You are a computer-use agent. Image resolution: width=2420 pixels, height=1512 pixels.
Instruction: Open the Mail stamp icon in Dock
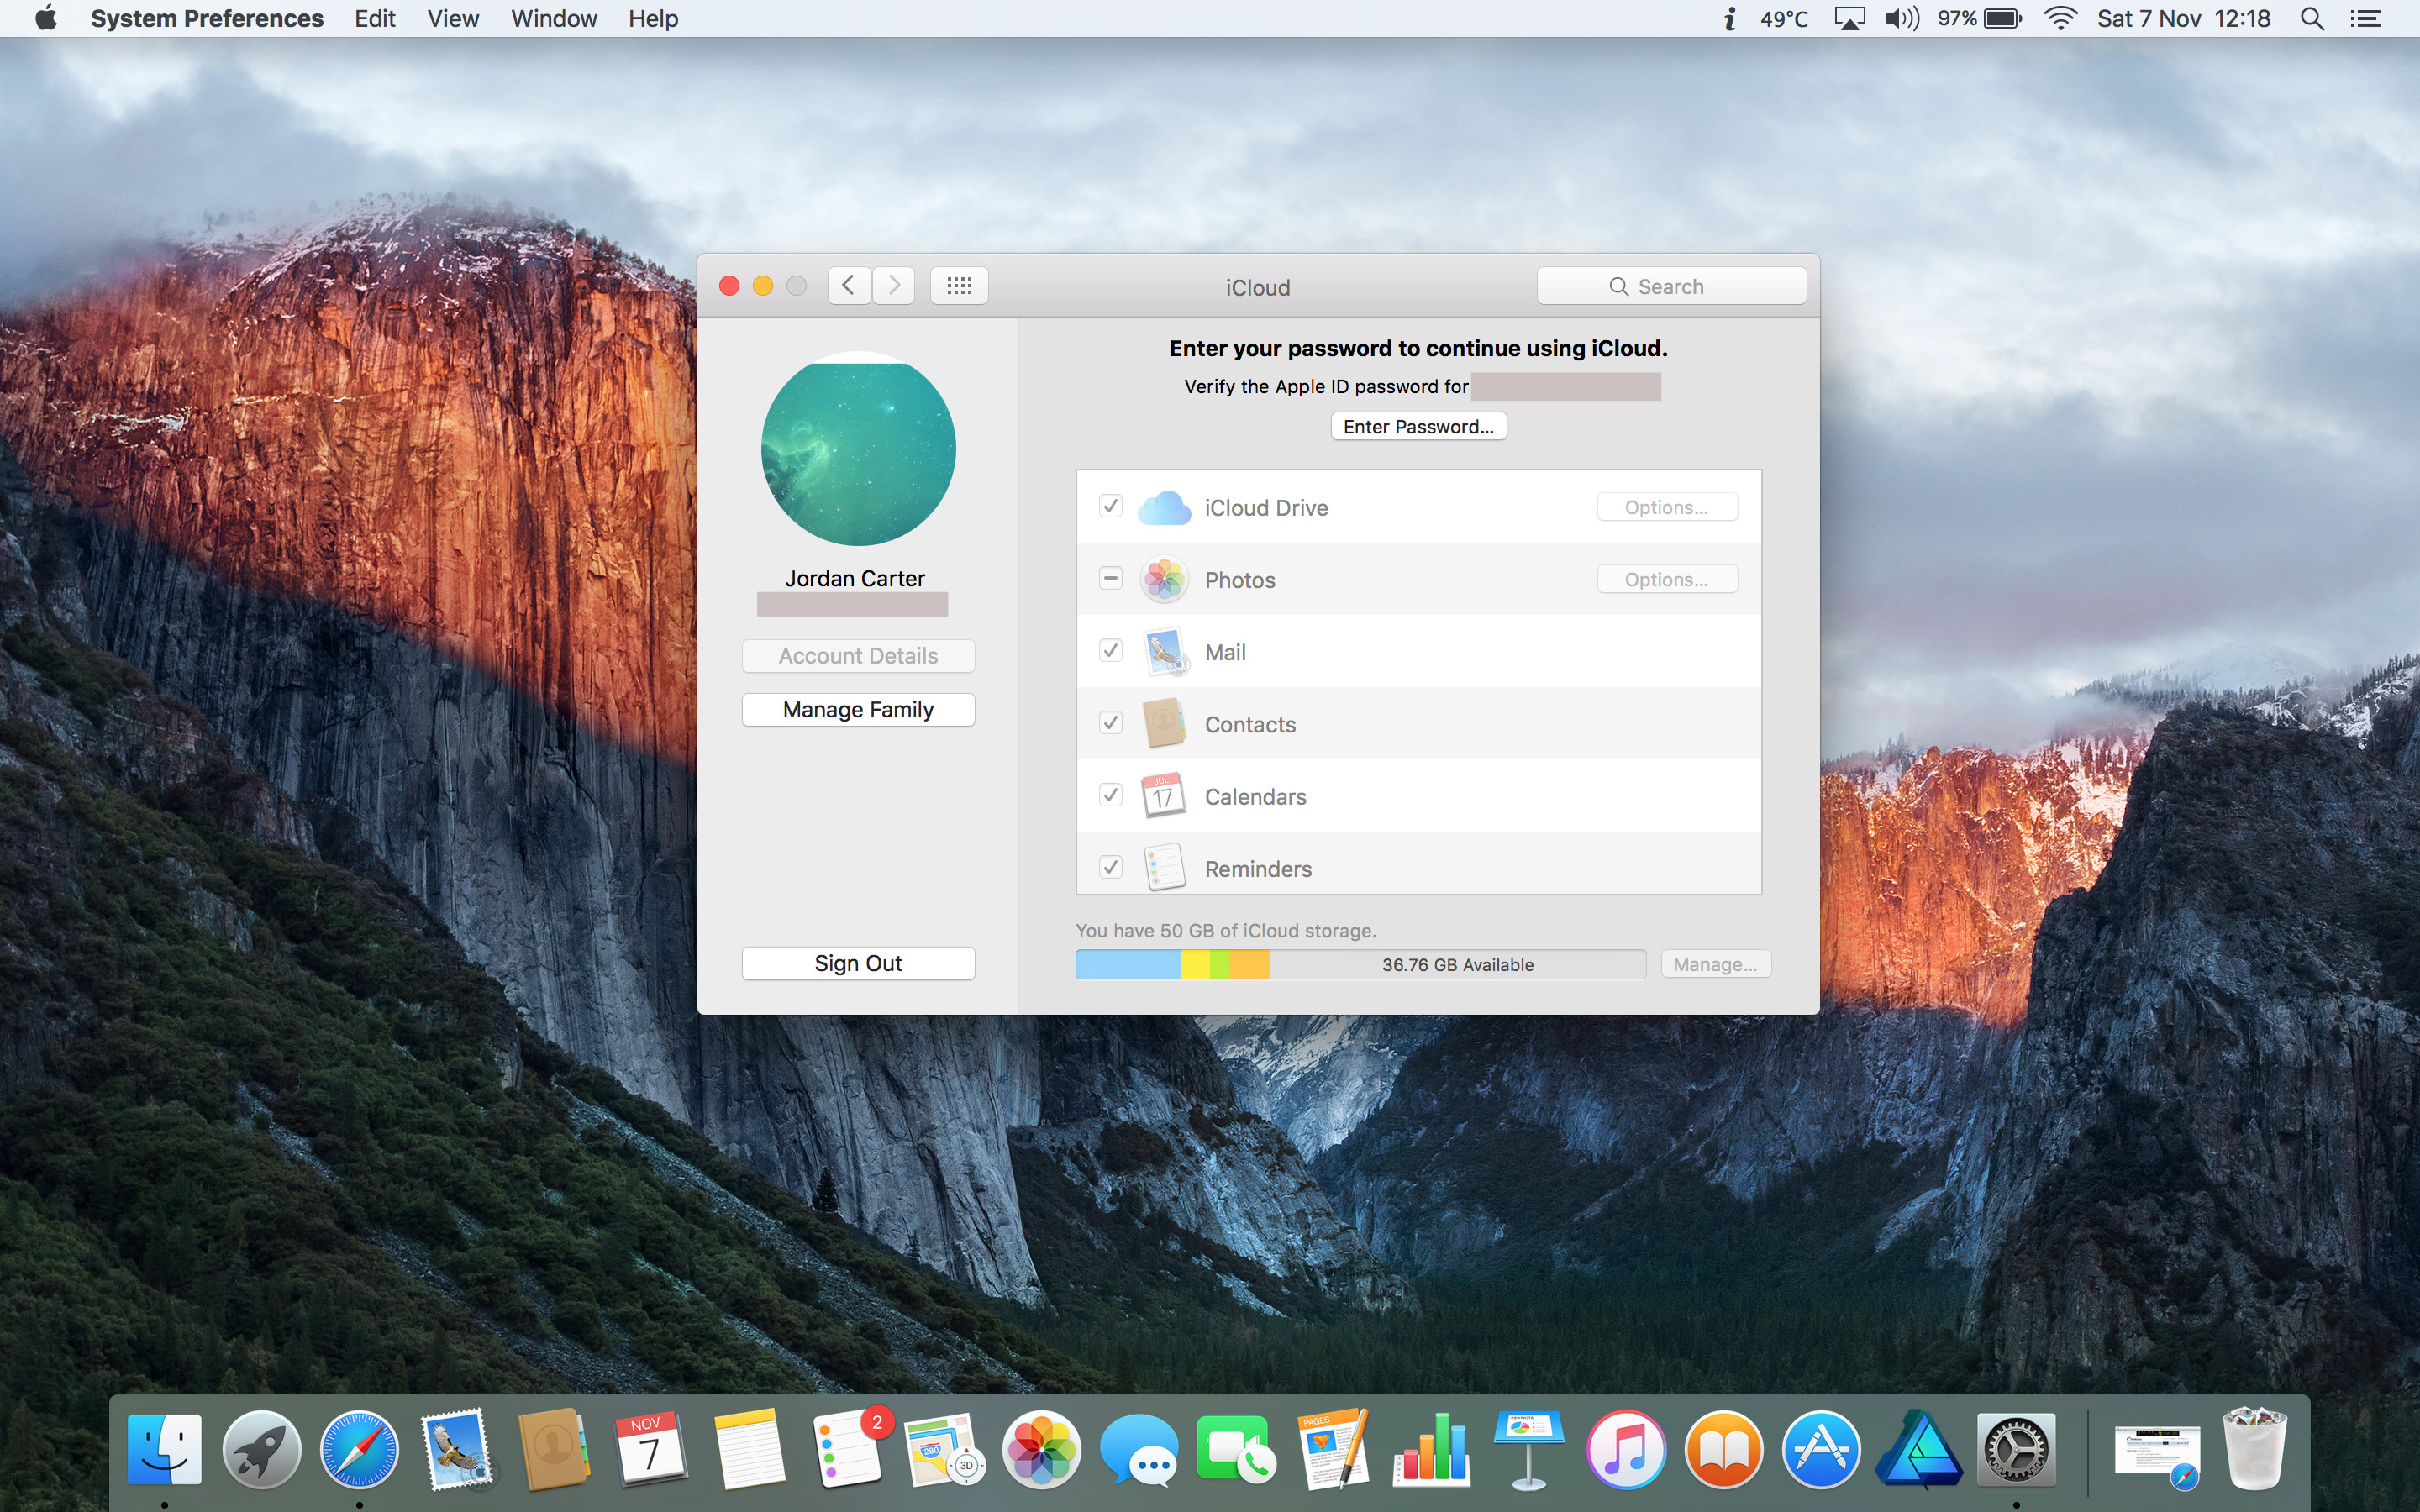[457, 1449]
